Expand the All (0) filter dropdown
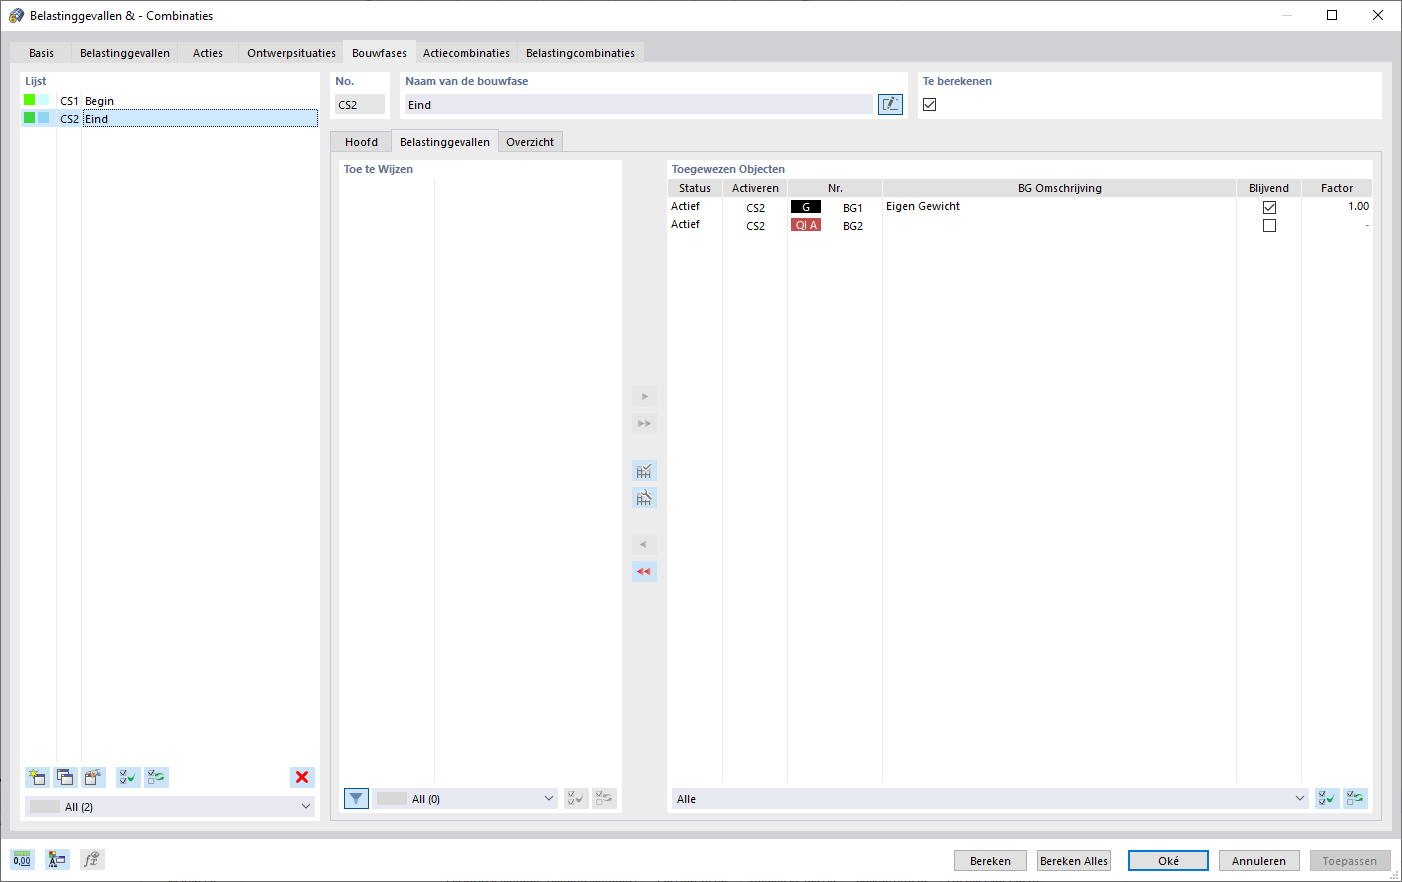Image resolution: width=1402 pixels, height=882 pixels. coord(465,798)
